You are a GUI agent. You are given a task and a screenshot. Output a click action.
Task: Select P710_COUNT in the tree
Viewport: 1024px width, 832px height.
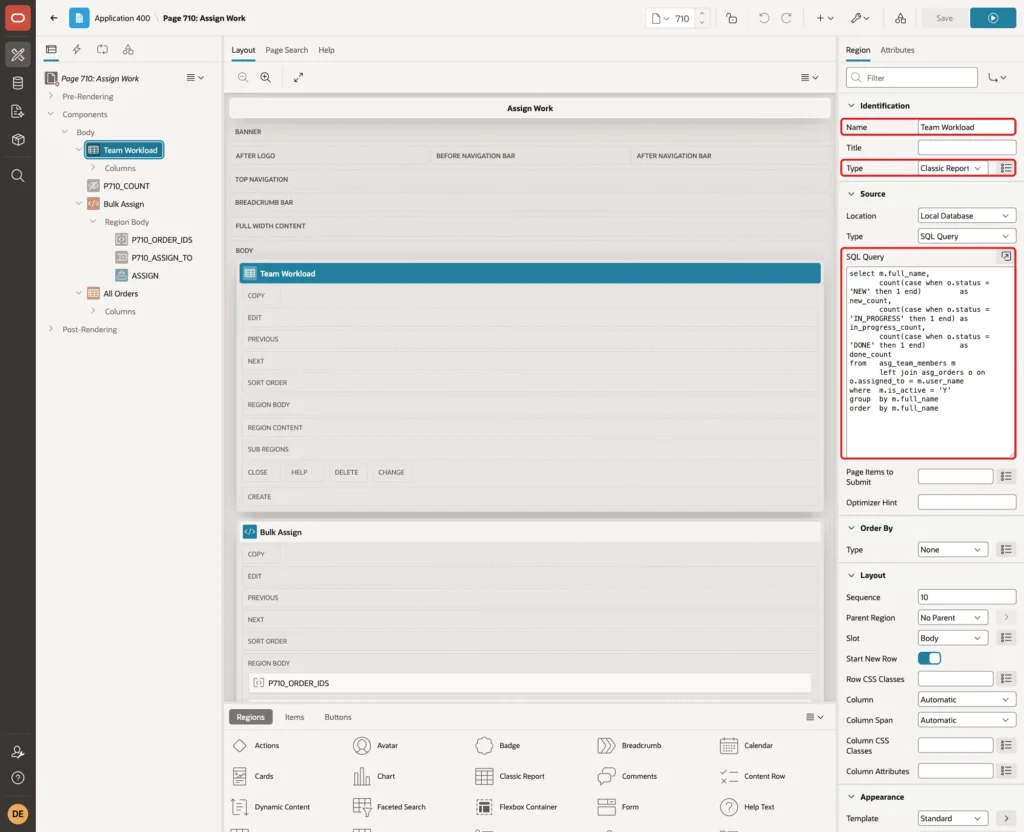(126, 186)
